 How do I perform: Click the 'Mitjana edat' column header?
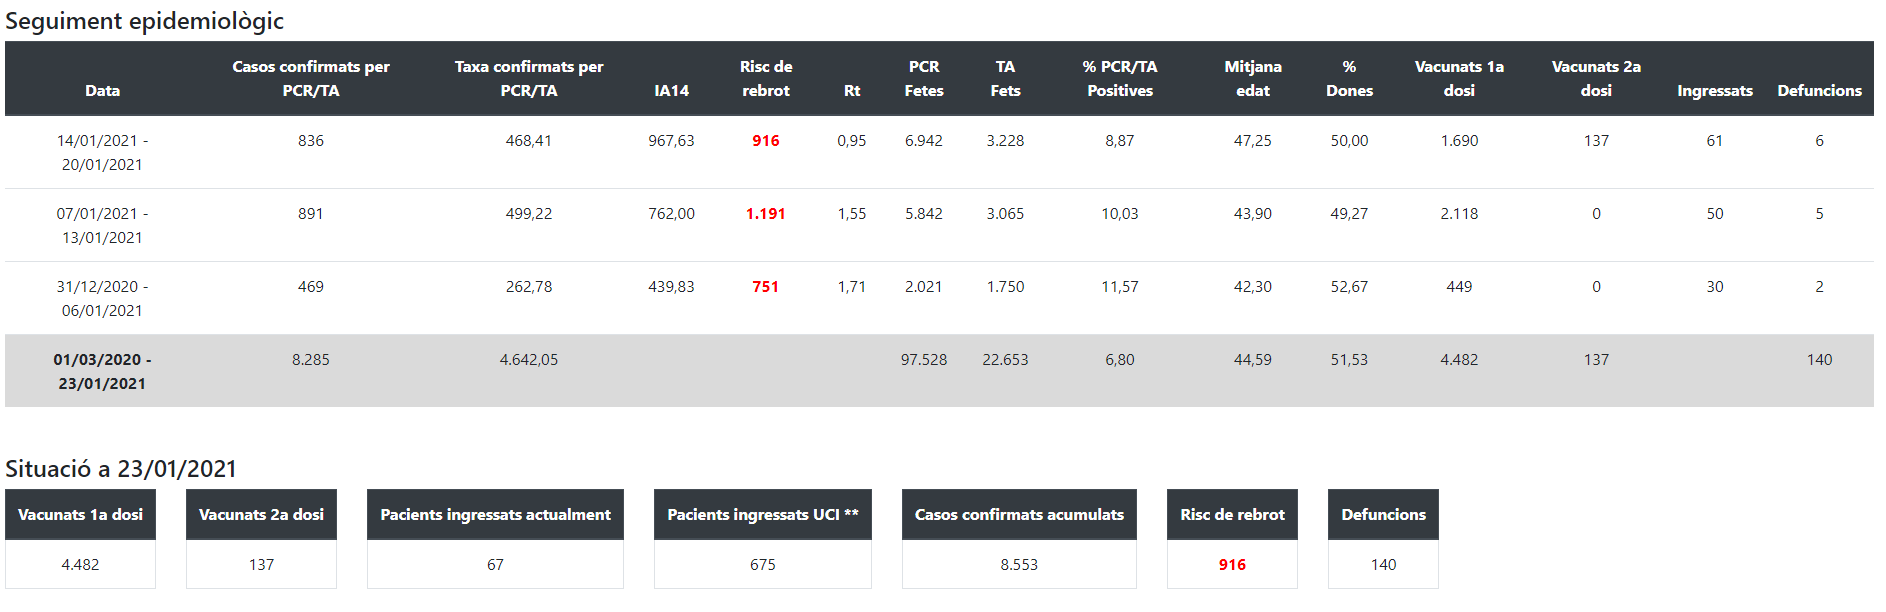(1253, 78)
